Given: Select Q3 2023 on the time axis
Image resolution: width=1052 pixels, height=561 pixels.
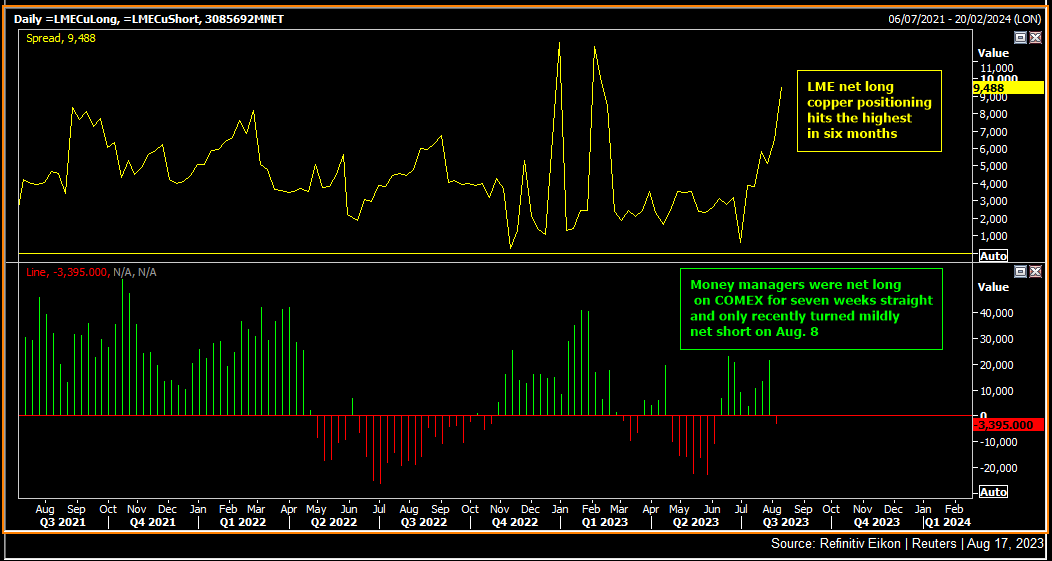Looking at the screenshot, I should click(788, 521).
